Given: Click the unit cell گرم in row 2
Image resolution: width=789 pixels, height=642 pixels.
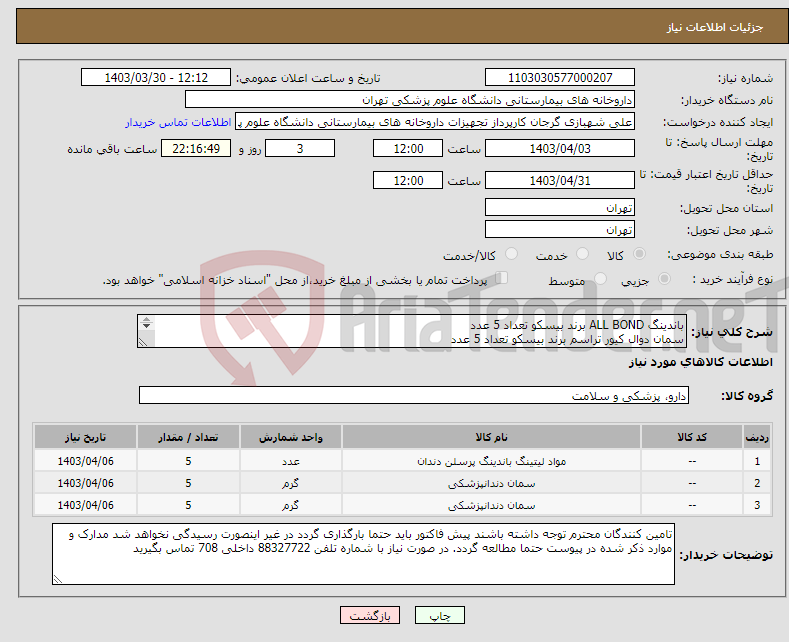Looking at the screenshot, I should point(291,484).
